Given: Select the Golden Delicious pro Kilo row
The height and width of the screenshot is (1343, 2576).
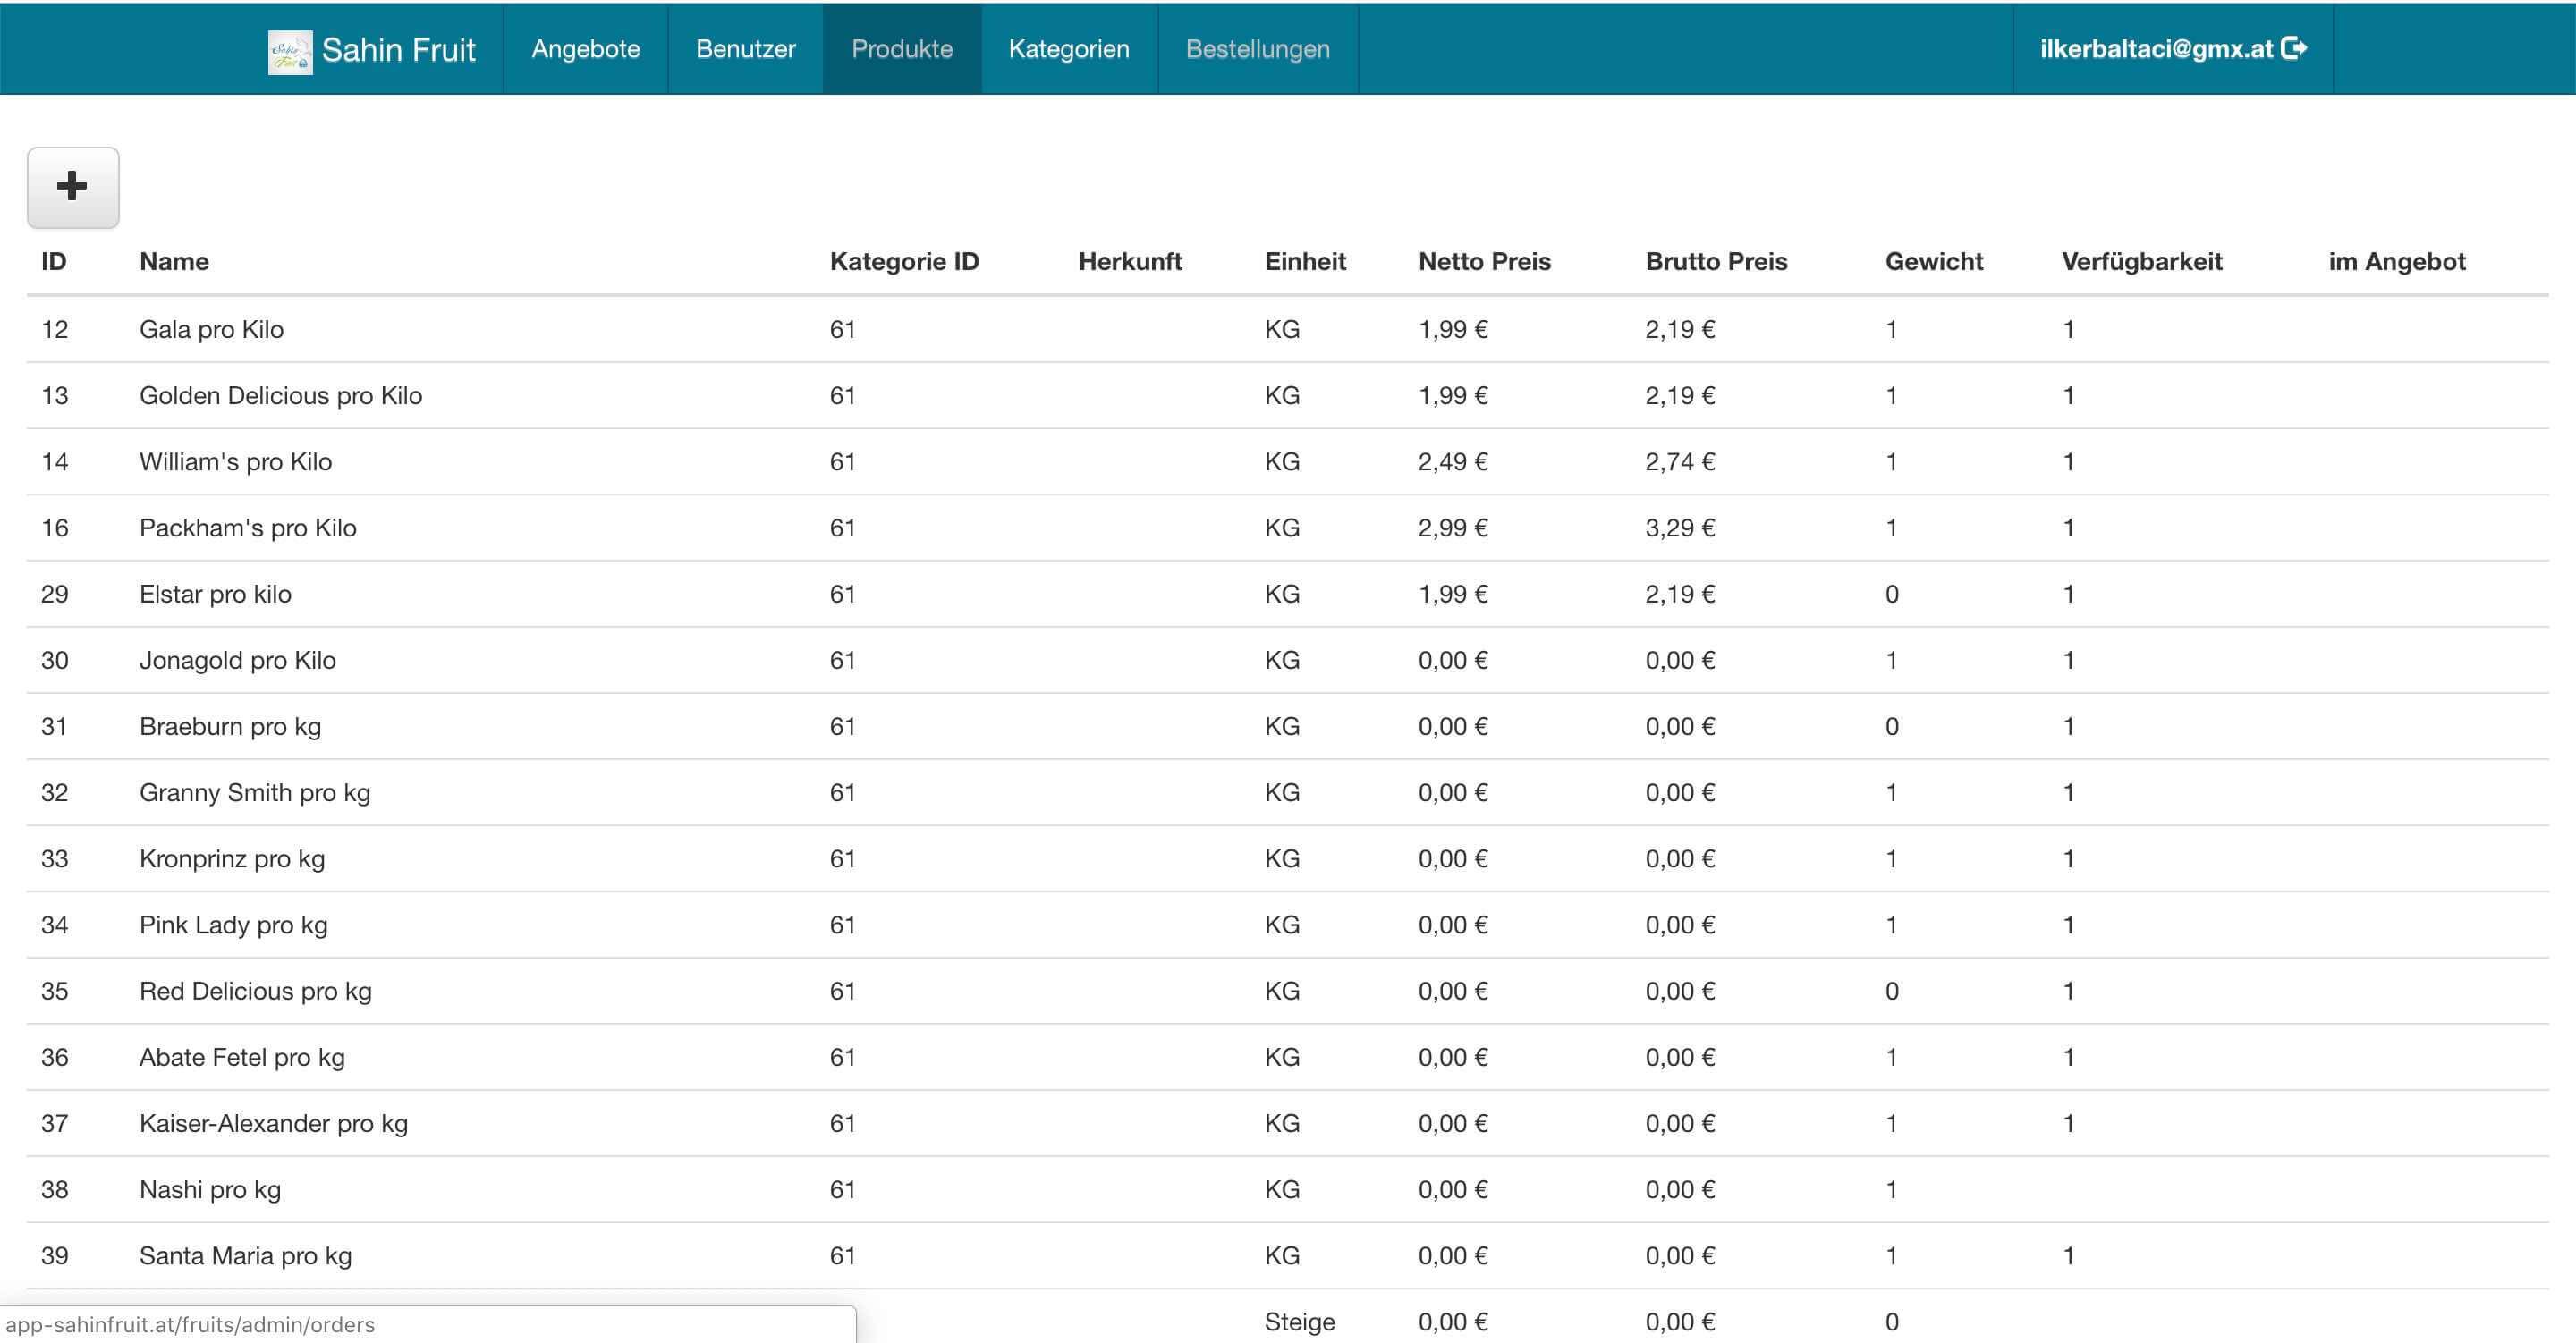Looking at the screenshot, I should (280, 395).
